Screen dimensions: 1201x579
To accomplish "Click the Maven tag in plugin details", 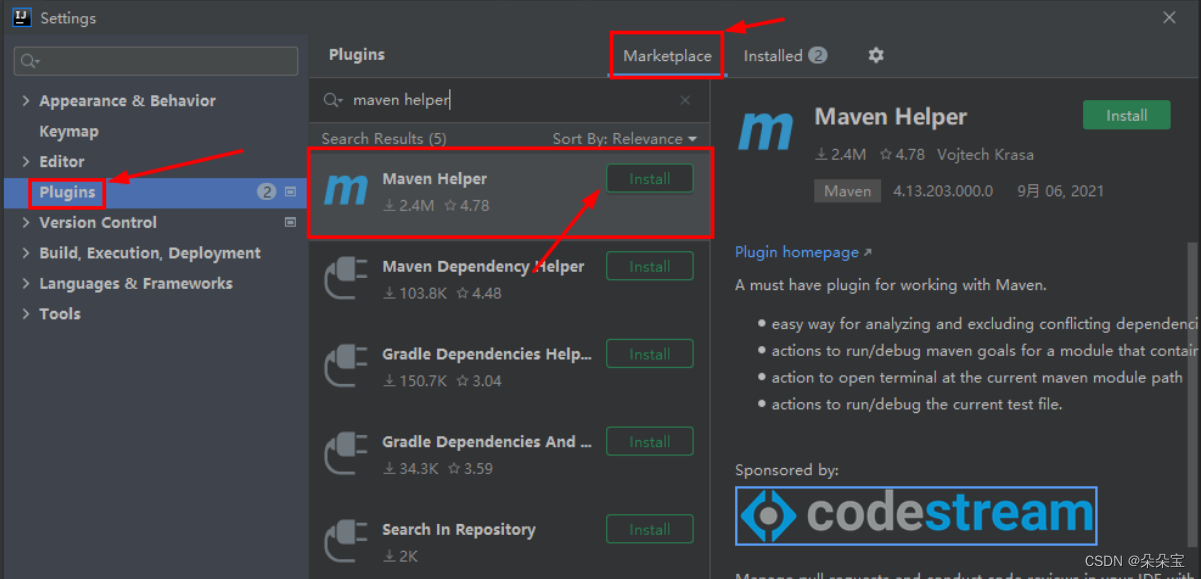I will point(848,191).
